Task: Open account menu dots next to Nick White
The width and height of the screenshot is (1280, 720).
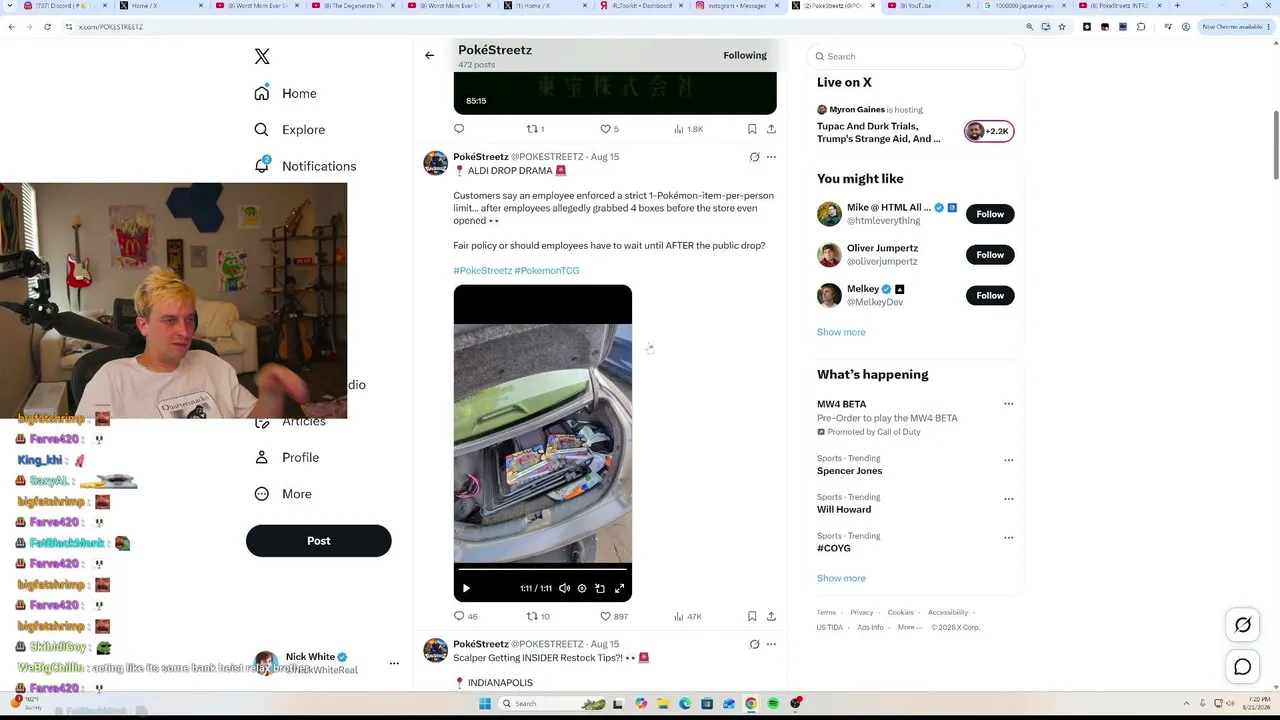Action: point(394,663)
